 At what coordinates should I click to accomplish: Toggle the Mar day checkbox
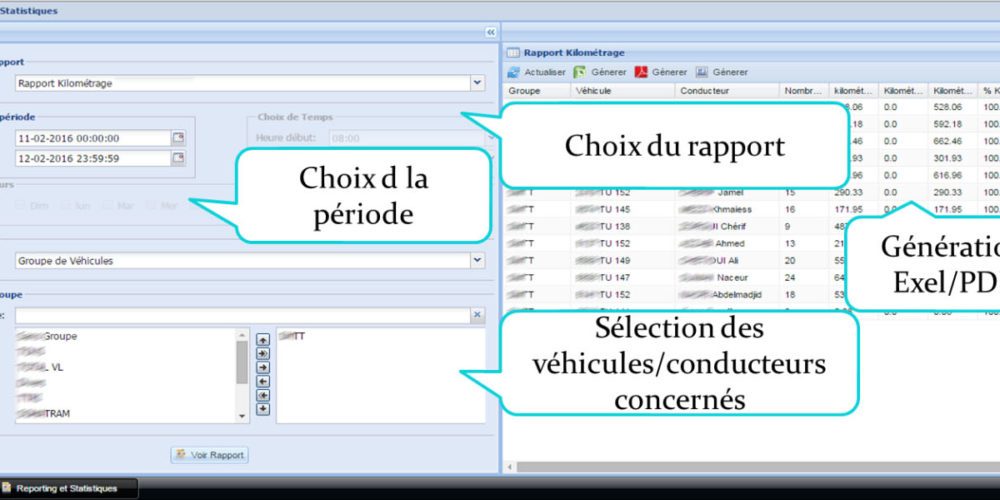108,206
